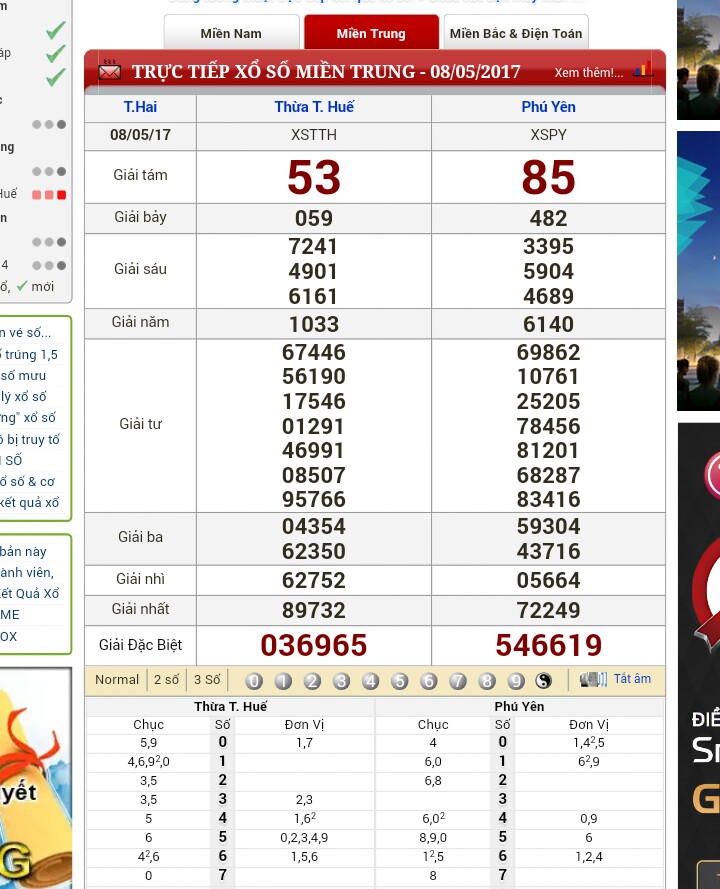
Task: Open Phú Yên province link
Action: [x=548, y=107]
